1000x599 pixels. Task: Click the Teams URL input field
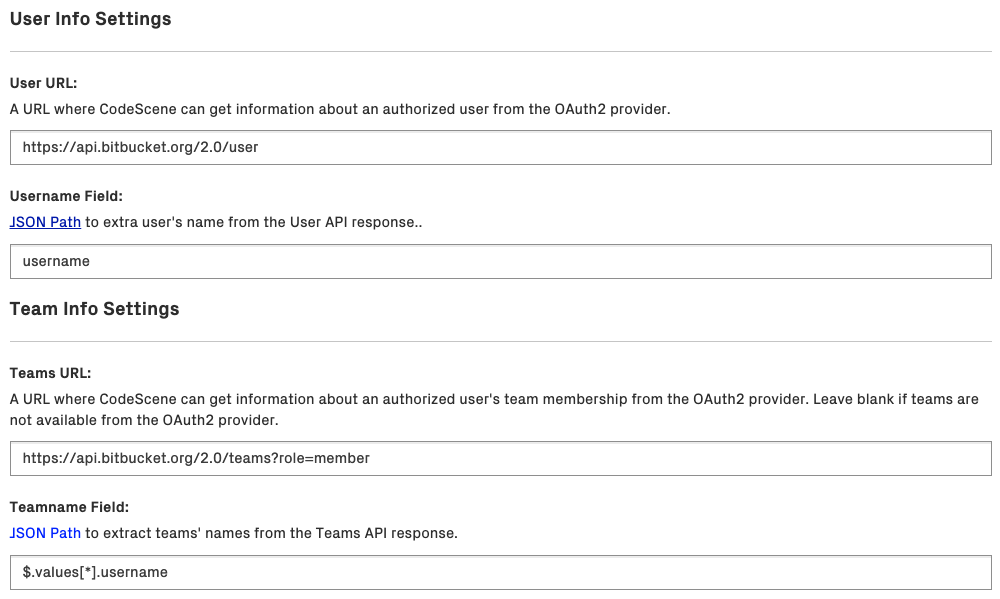500,459
